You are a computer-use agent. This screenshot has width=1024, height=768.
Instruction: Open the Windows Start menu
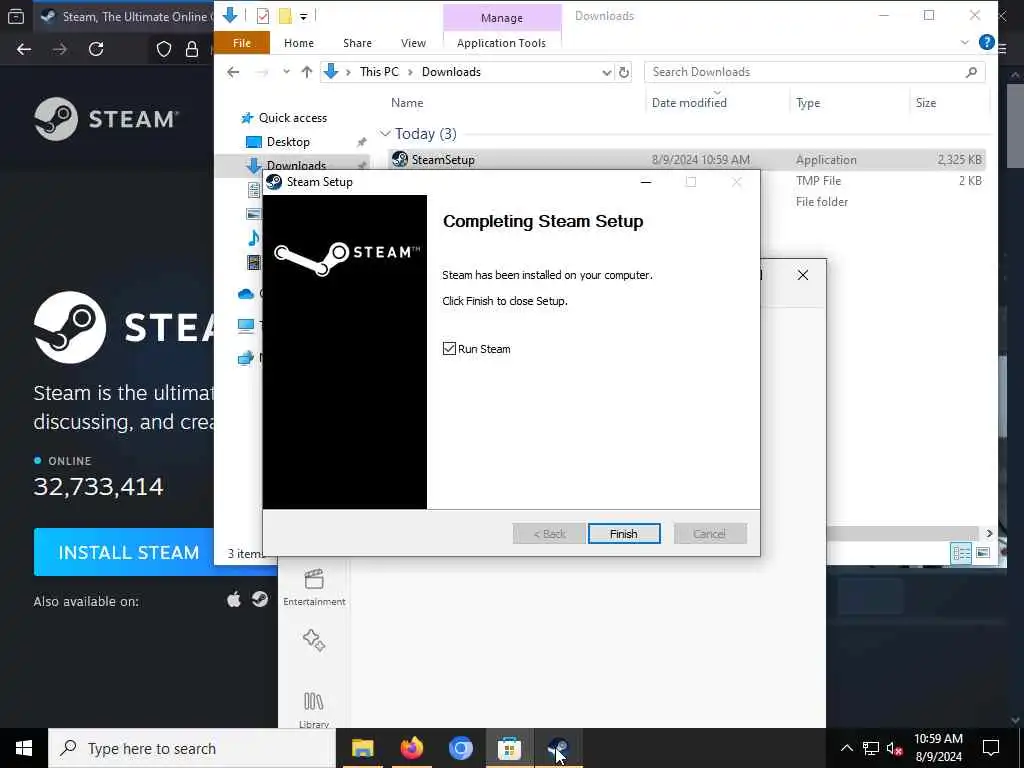(x=24, y=748)
